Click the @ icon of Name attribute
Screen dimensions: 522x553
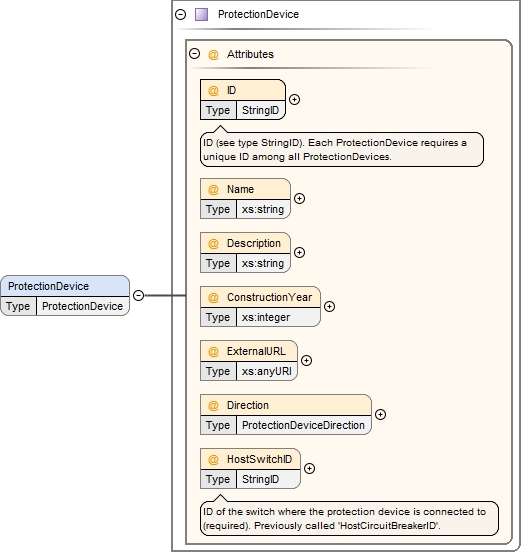click(x=213, y=190)
